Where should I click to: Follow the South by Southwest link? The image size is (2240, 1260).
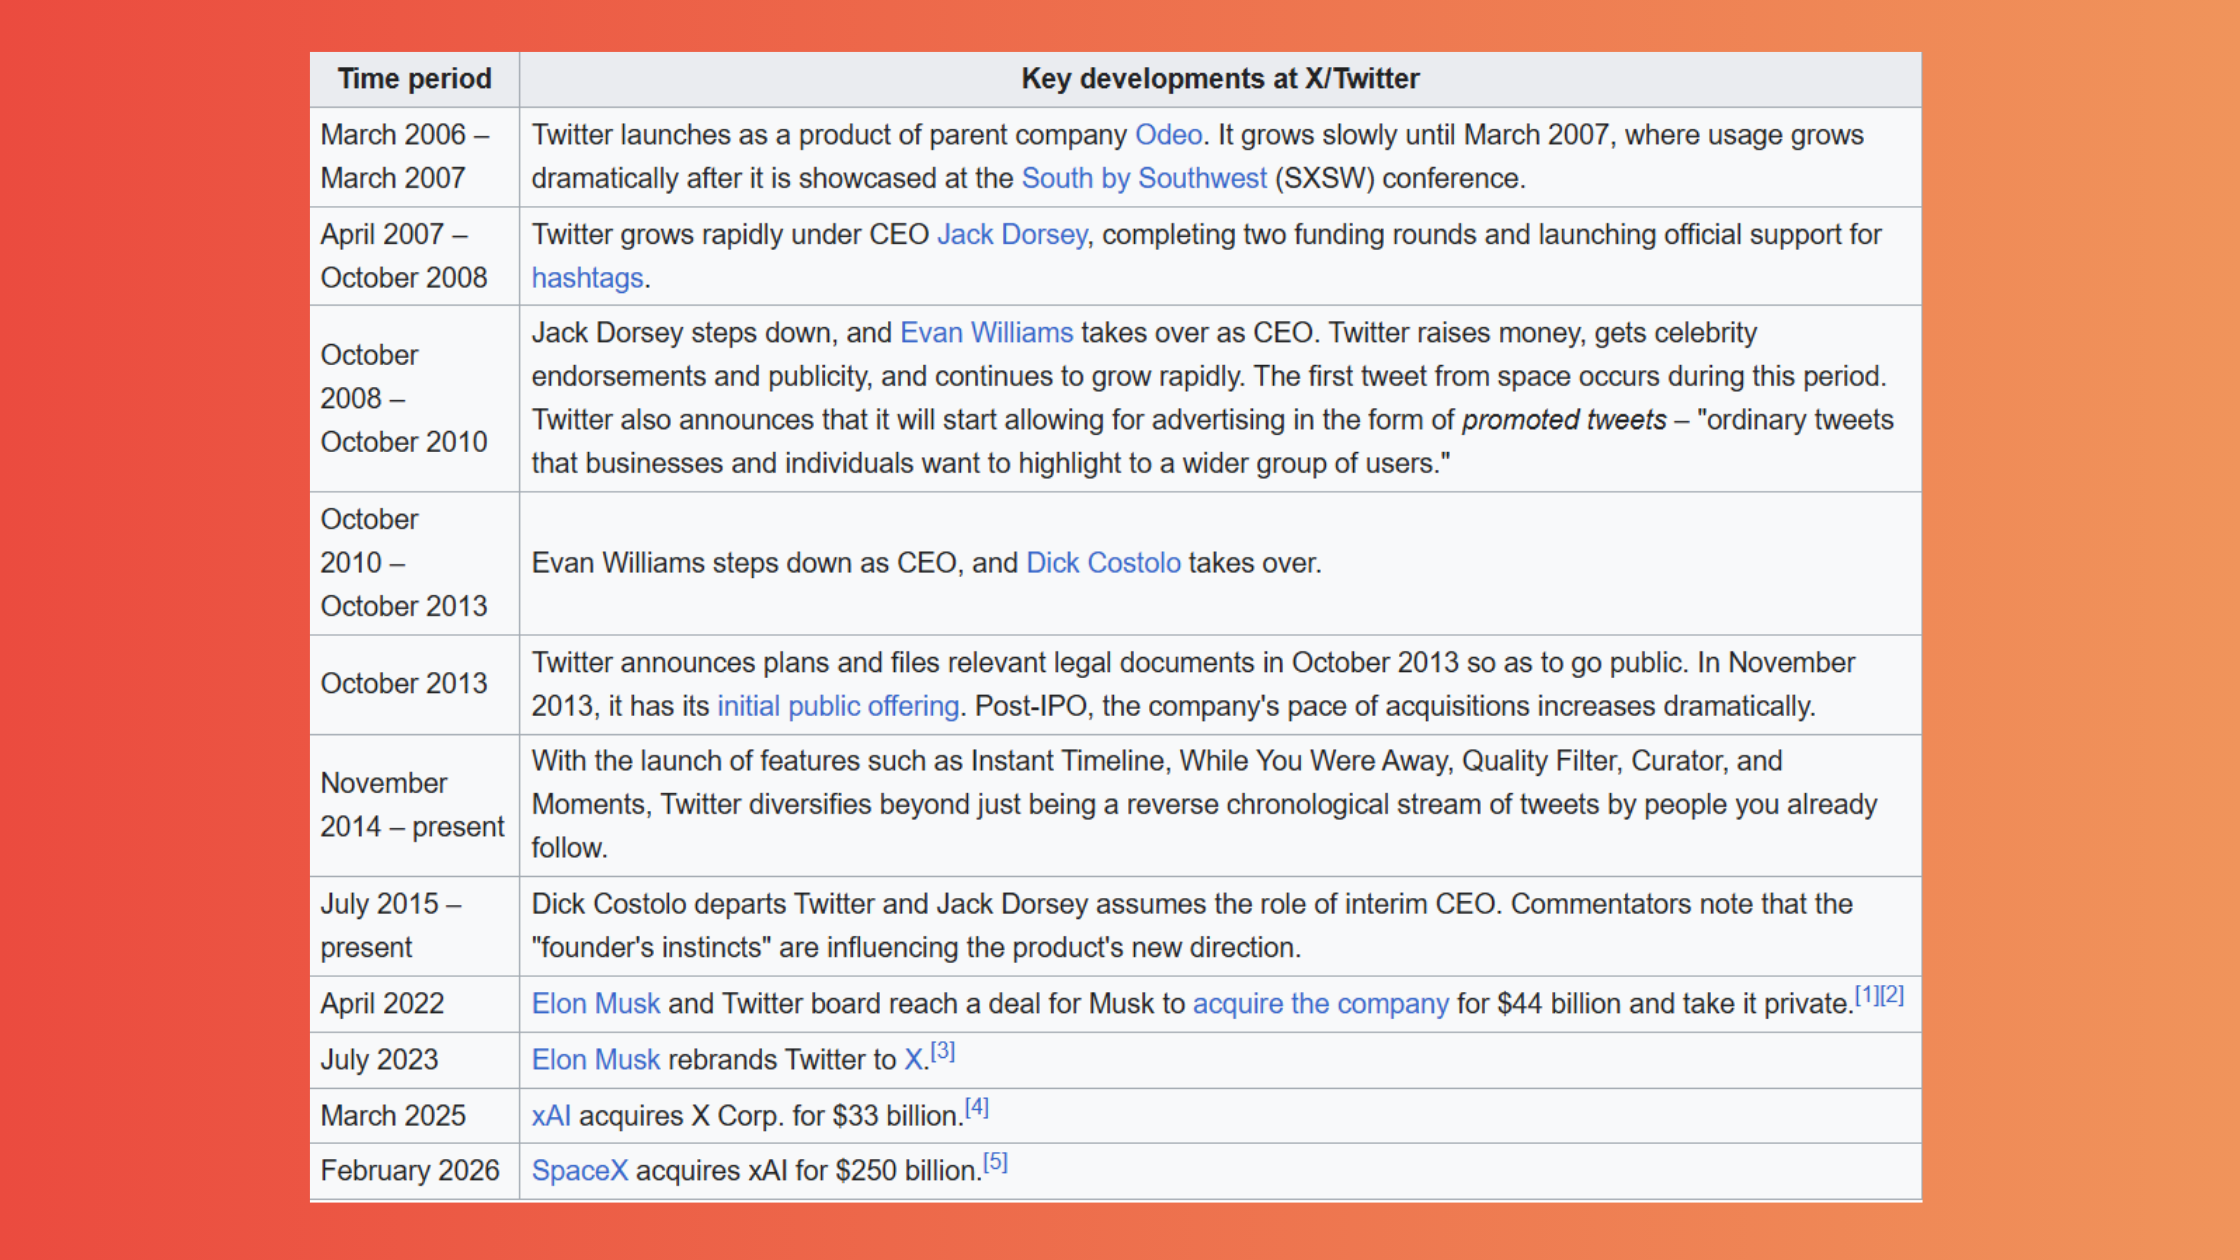(x=1143, y=178)
